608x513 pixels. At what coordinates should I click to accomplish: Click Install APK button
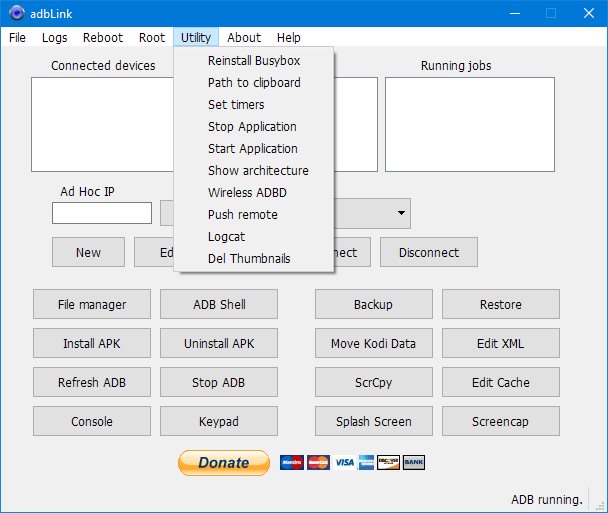click(x=92, y=343)
